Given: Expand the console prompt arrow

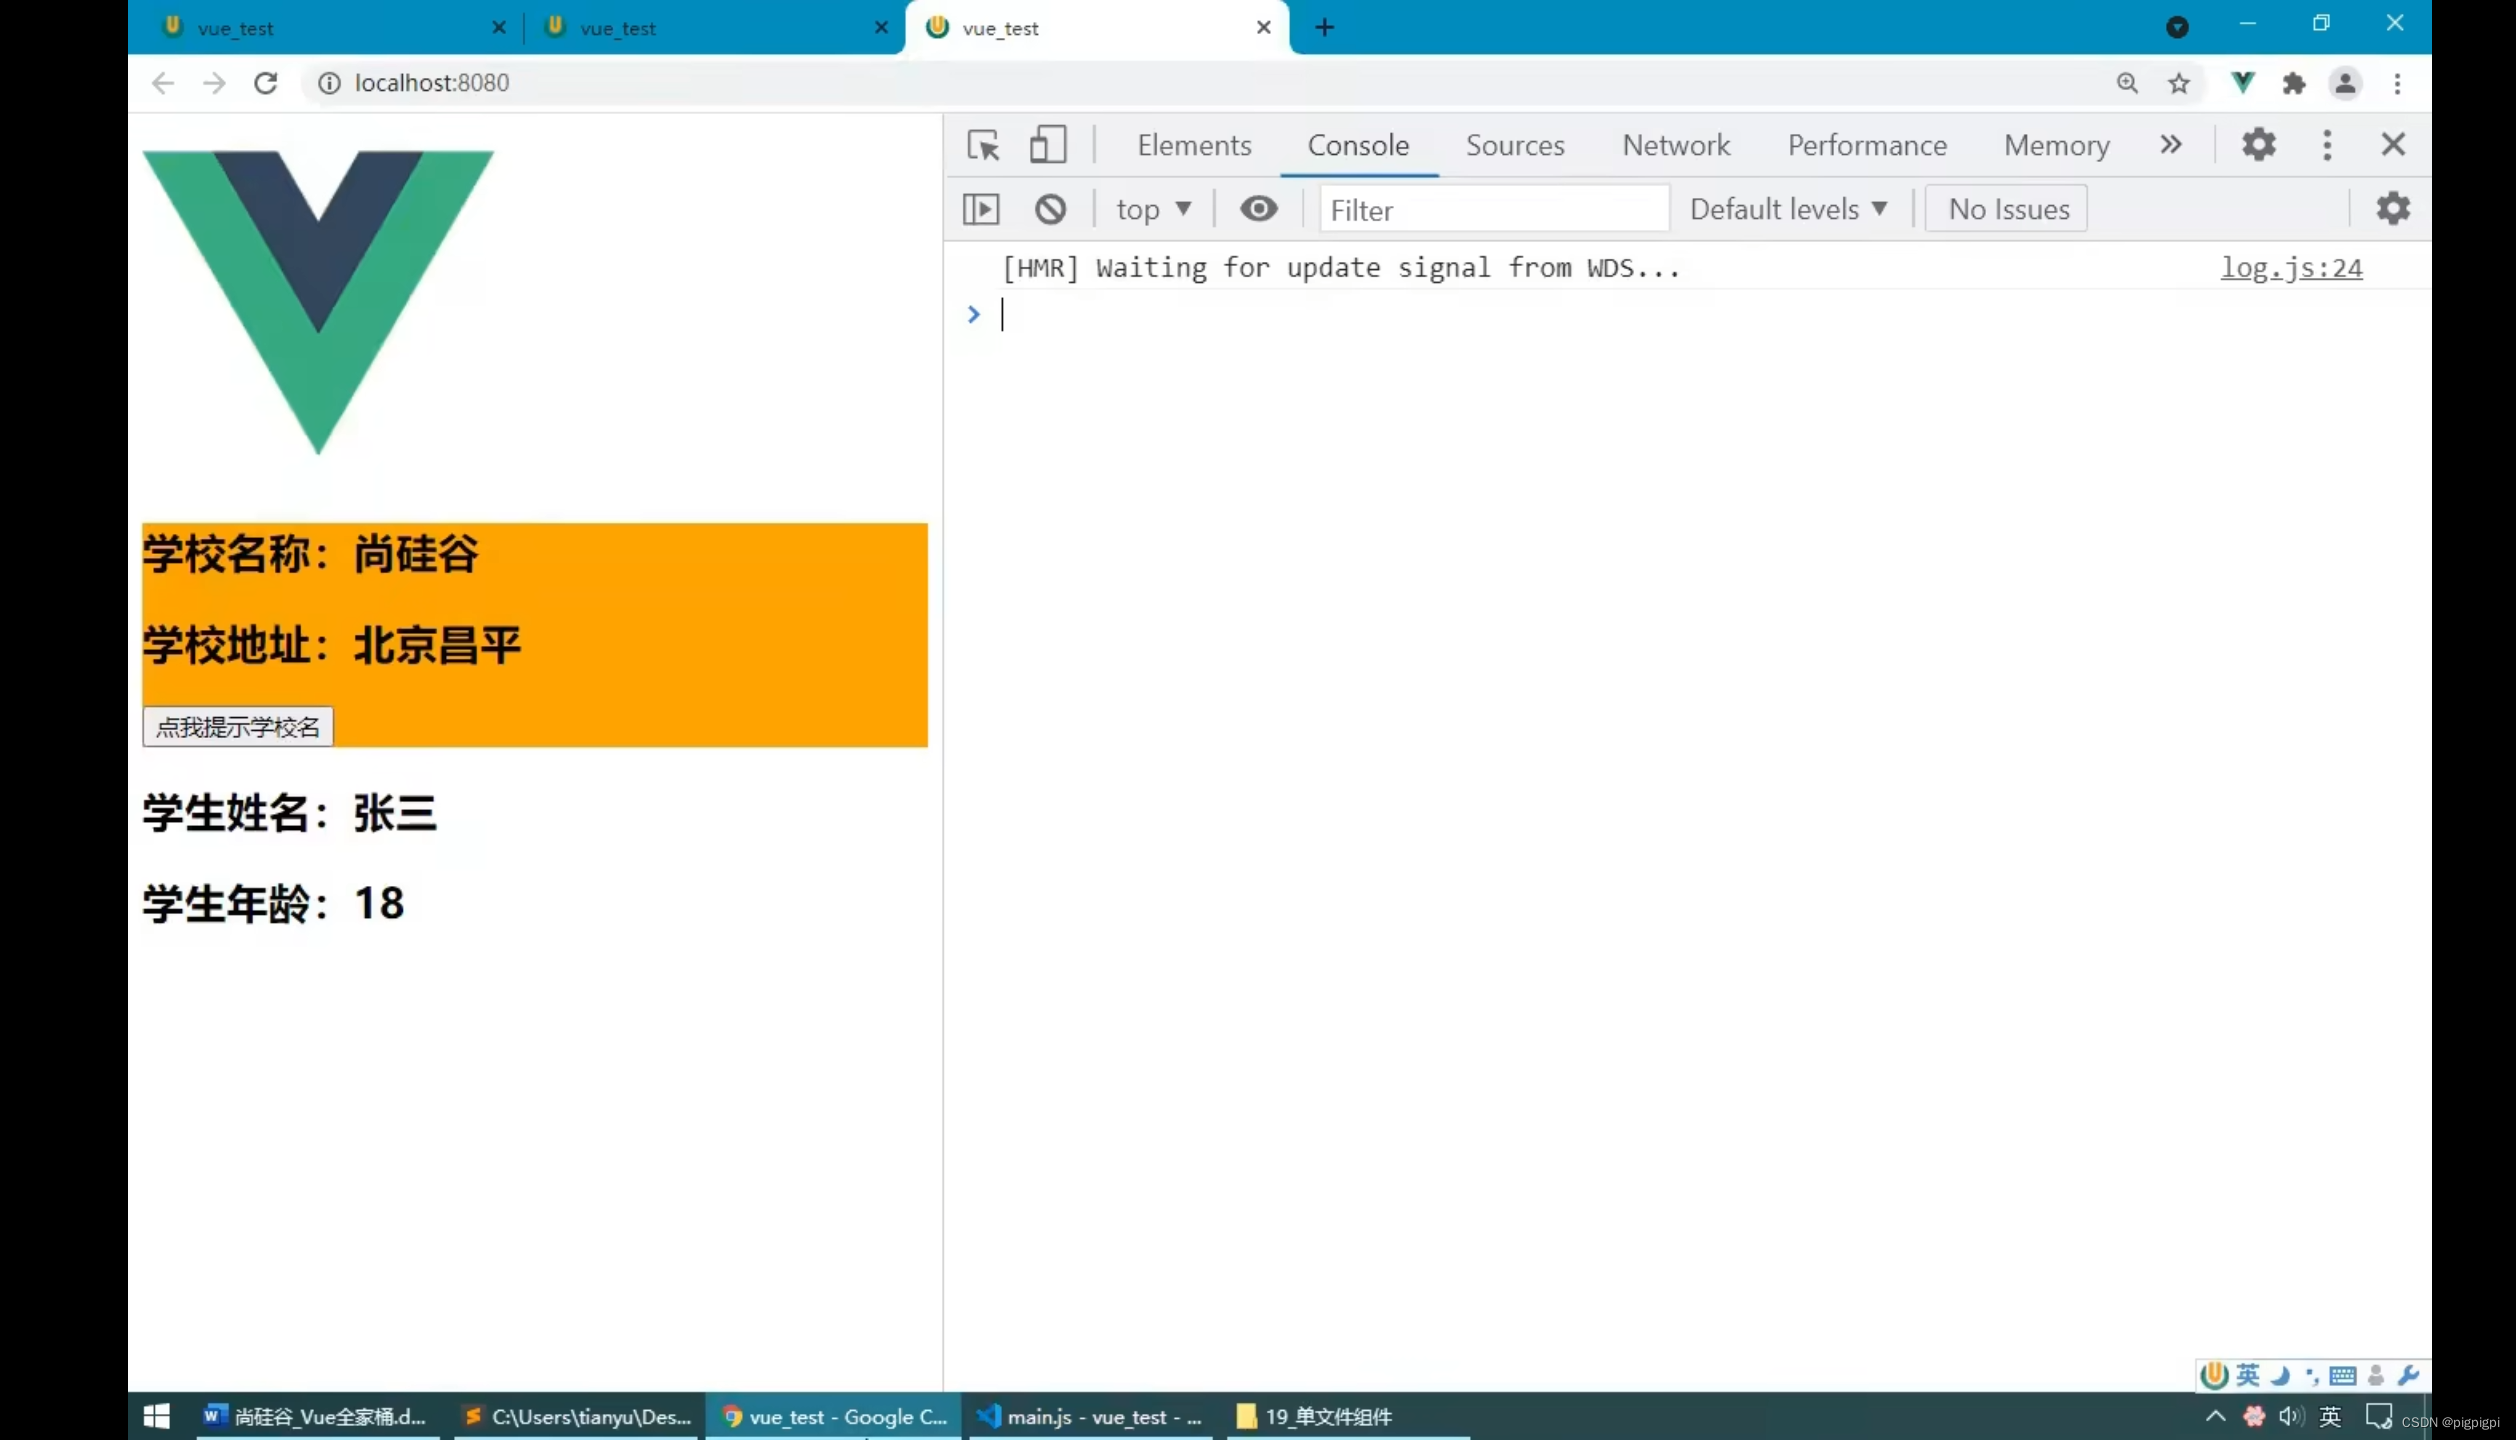Looking at the screenshot, I should click(x=971, y=313).
